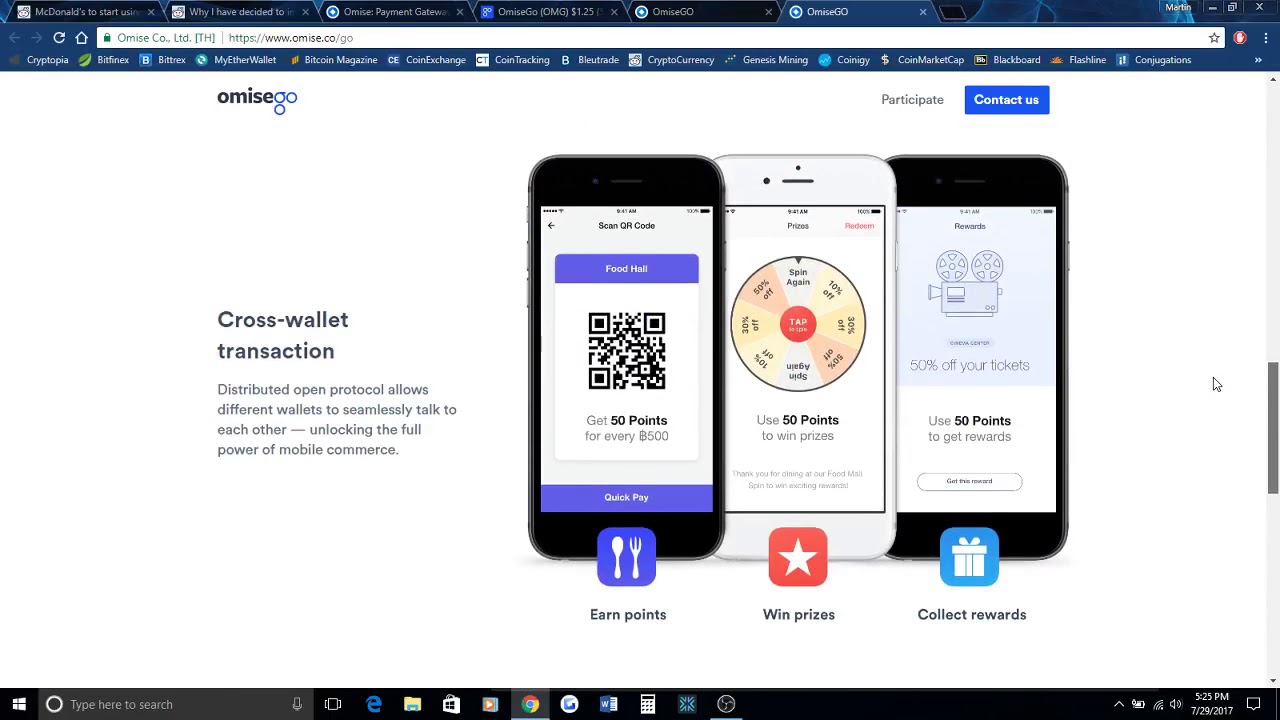Click the Cortana microphone icon
This screenshot has height=720, width=1280.
[297, 704]
